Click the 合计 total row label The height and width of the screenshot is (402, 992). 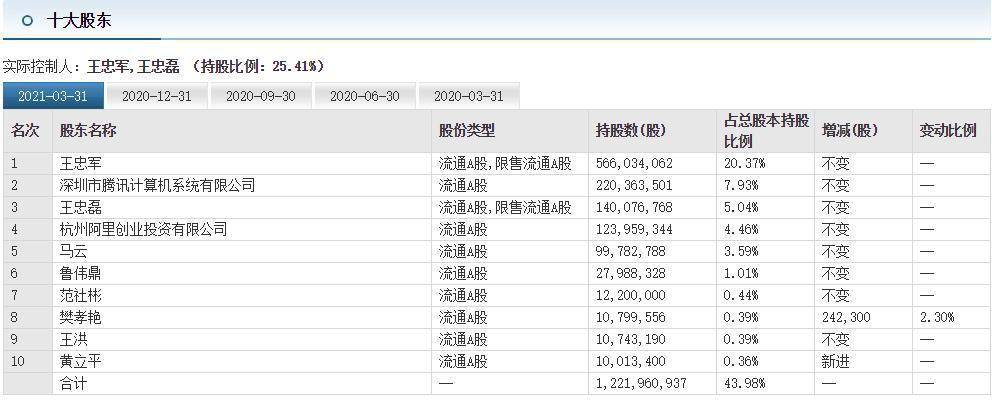click(73, 384)
